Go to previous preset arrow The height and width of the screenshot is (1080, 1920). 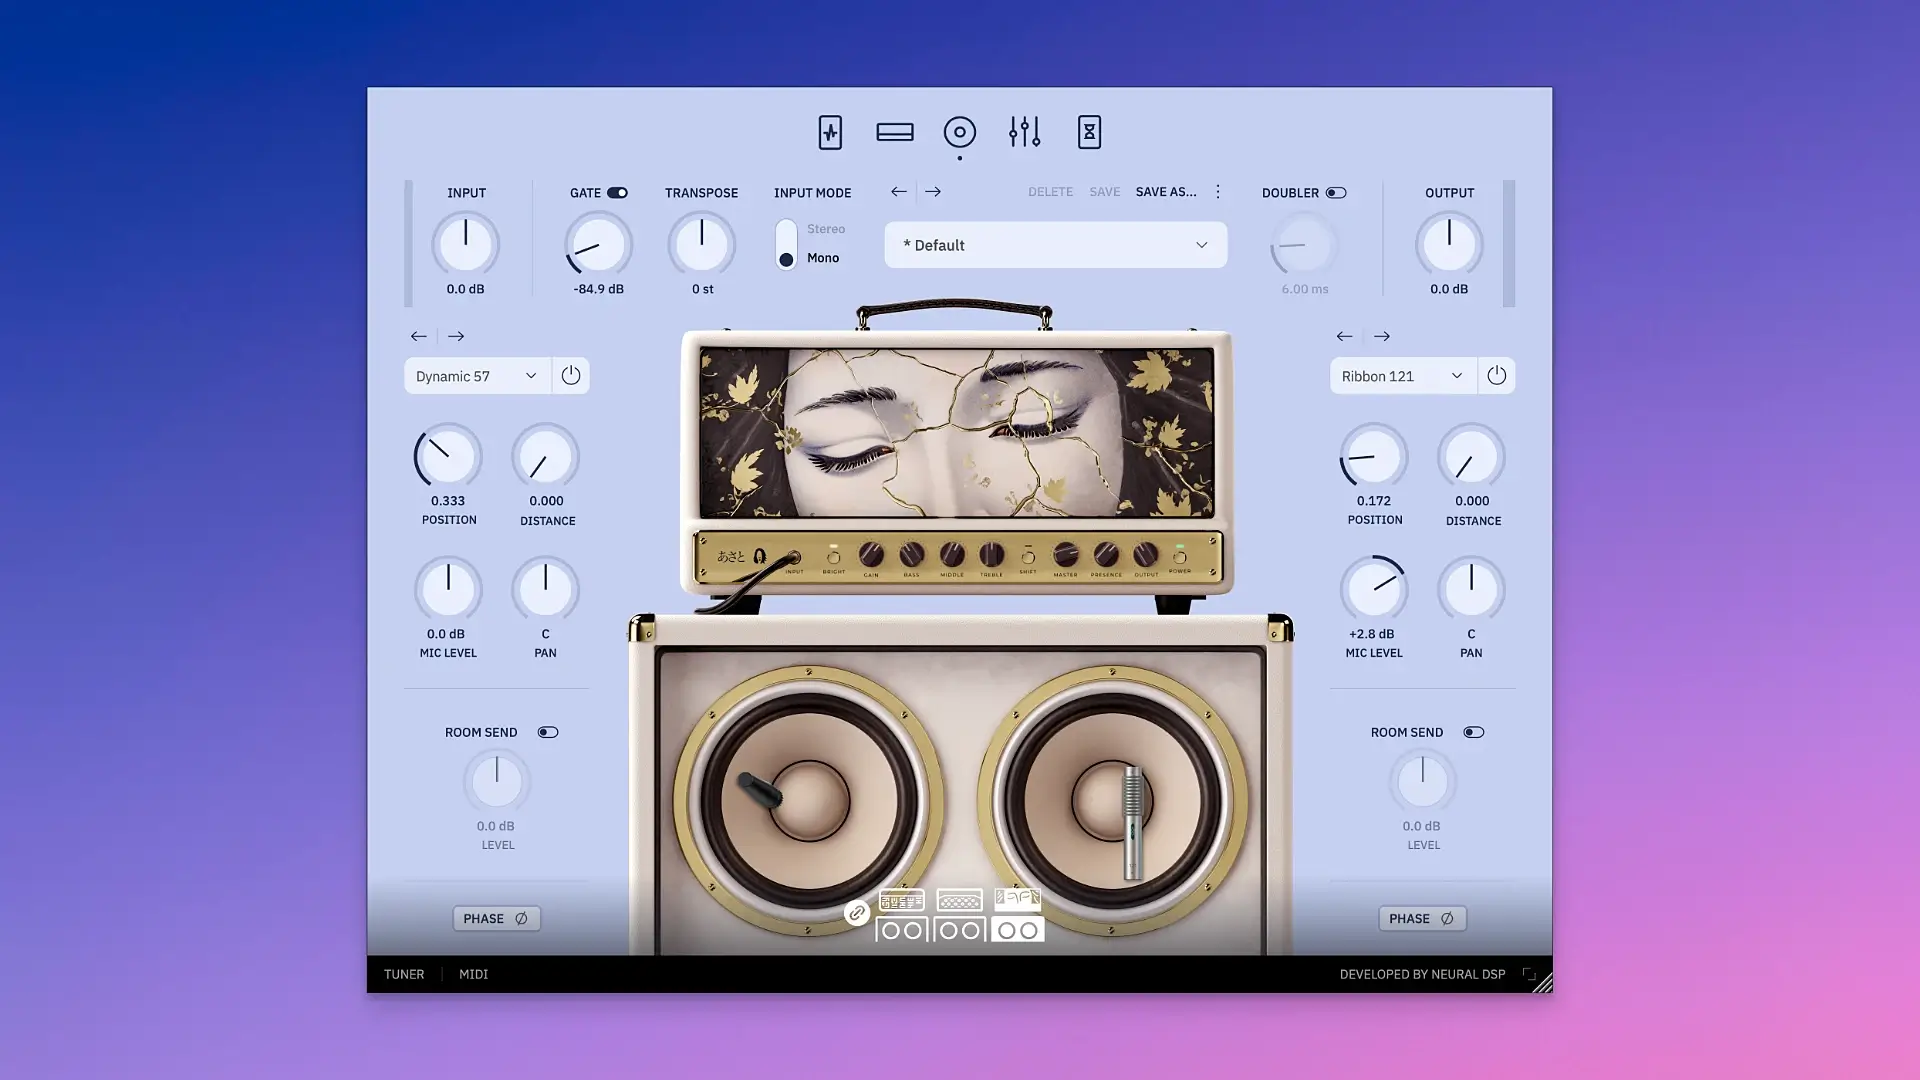(899, 191)
